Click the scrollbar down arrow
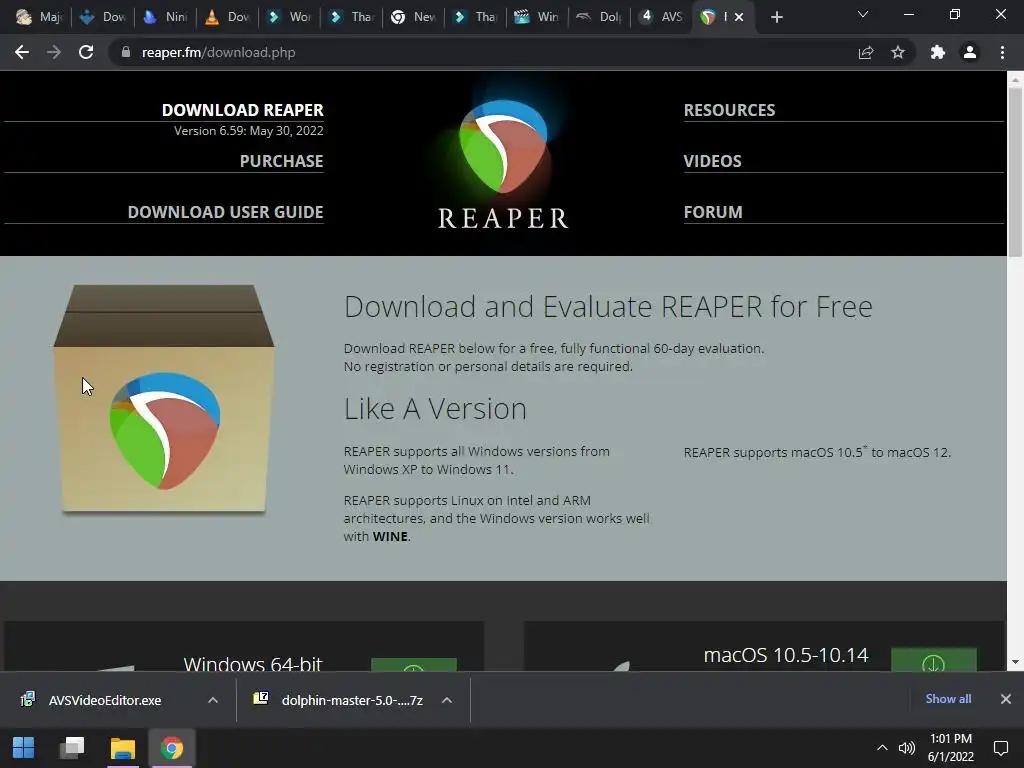Image resolution: width=1024 pixels, height=768 pixels. tap(1015, 662)
